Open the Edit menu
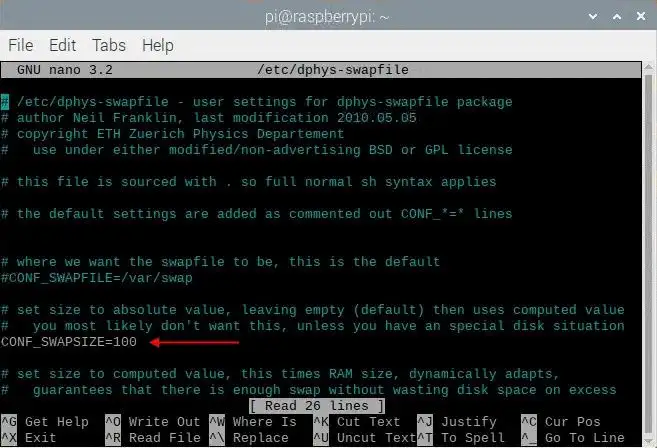 62,45
